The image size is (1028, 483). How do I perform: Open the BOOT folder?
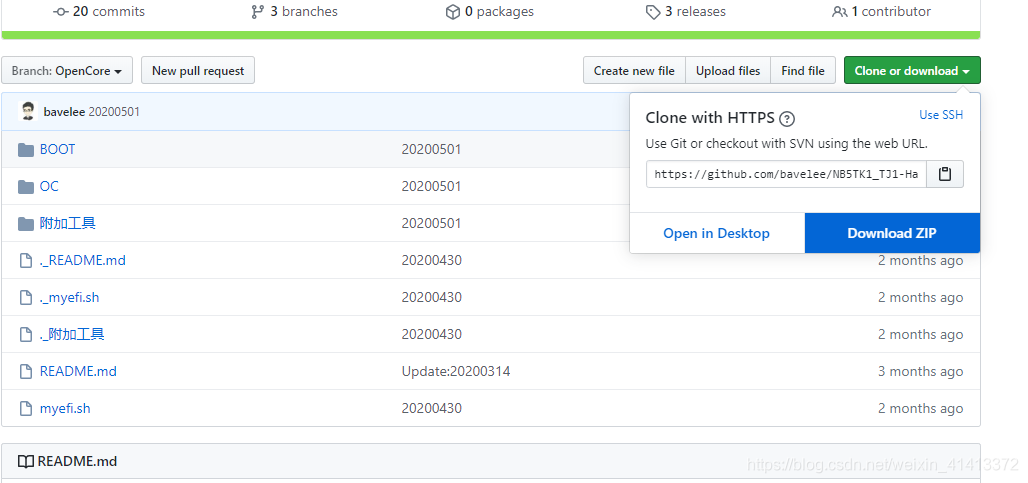tap(57, 149)
